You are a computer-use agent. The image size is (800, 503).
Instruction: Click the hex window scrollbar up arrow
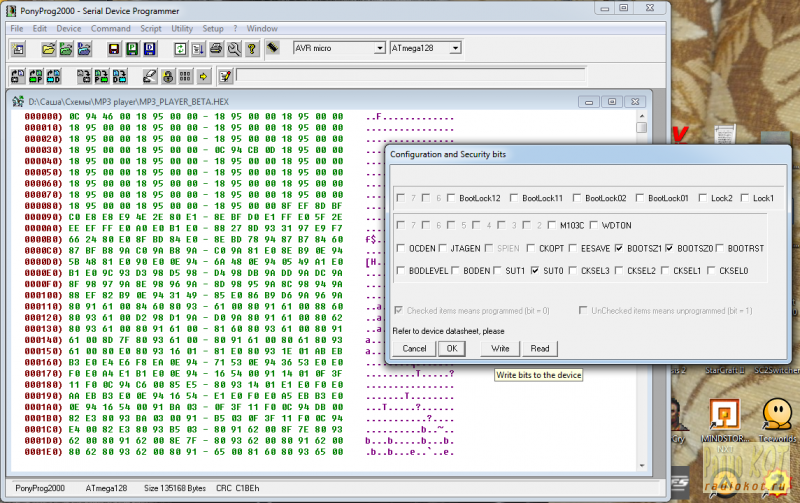pos(642,116)
